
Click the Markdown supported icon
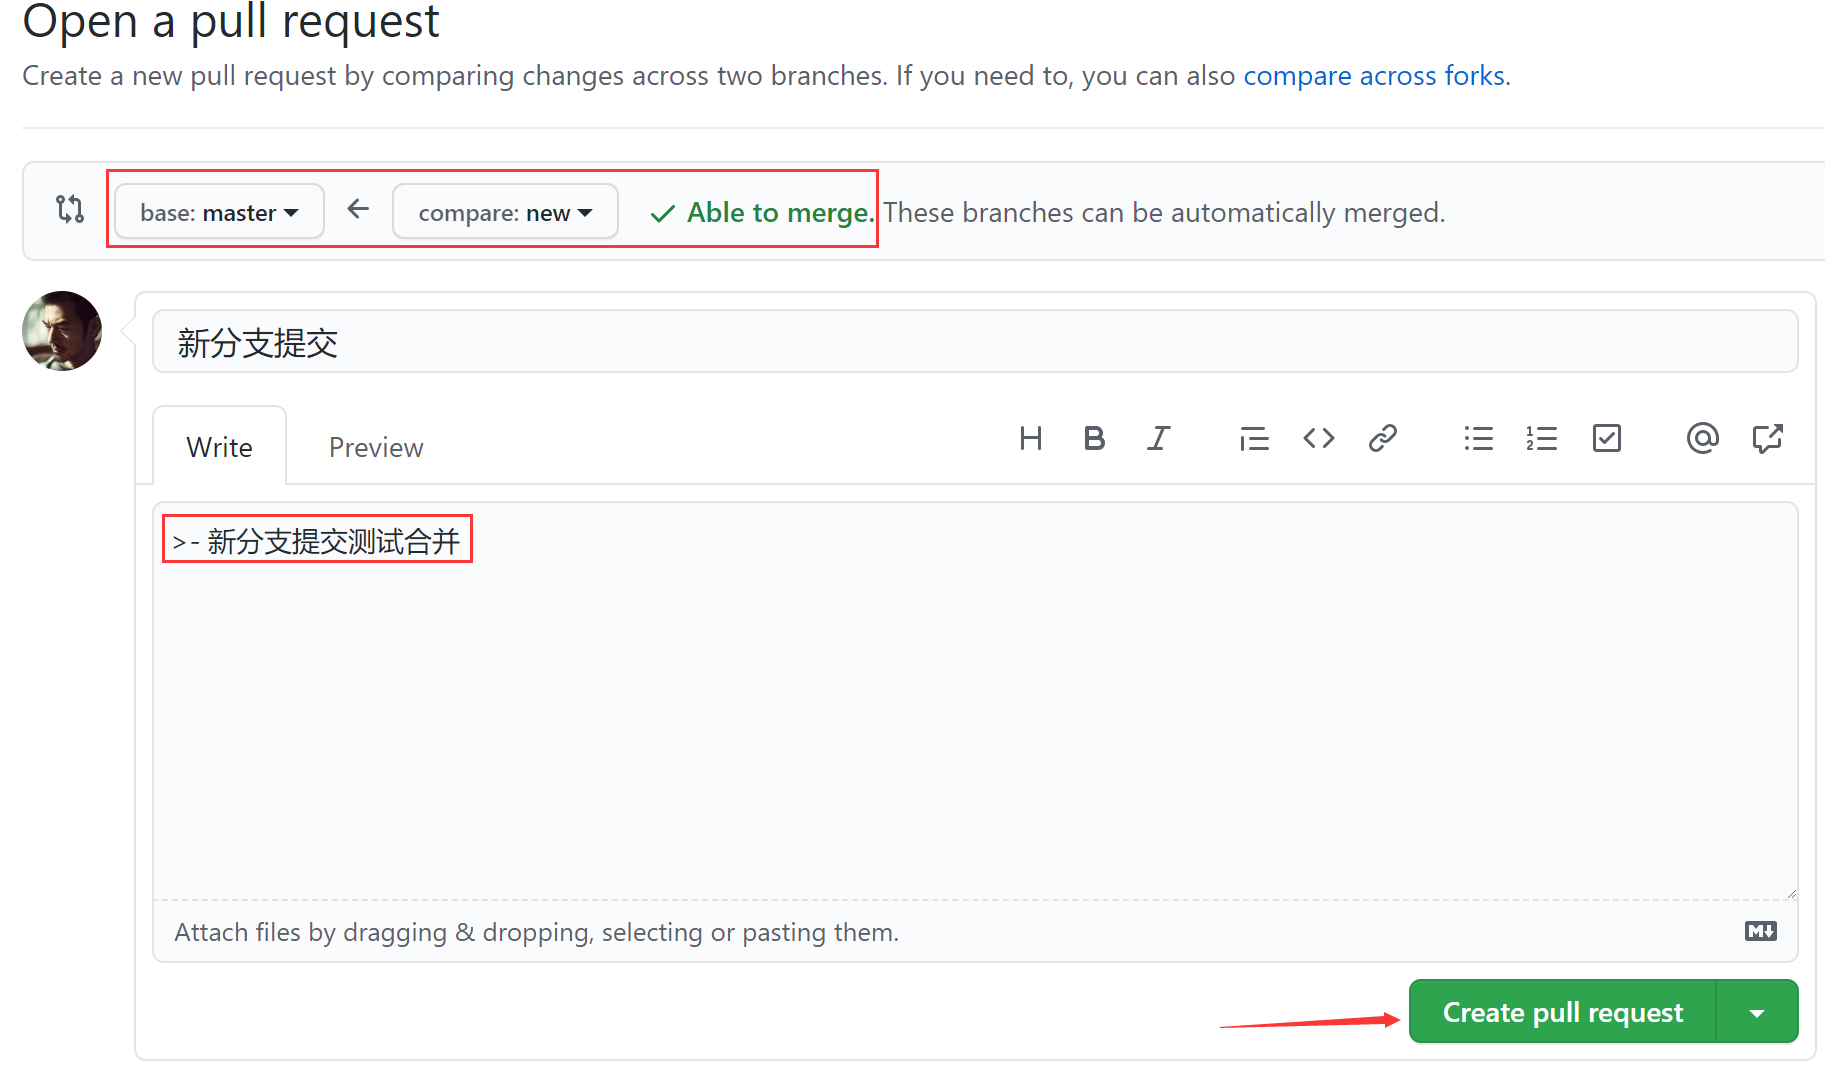[1760, 932]
